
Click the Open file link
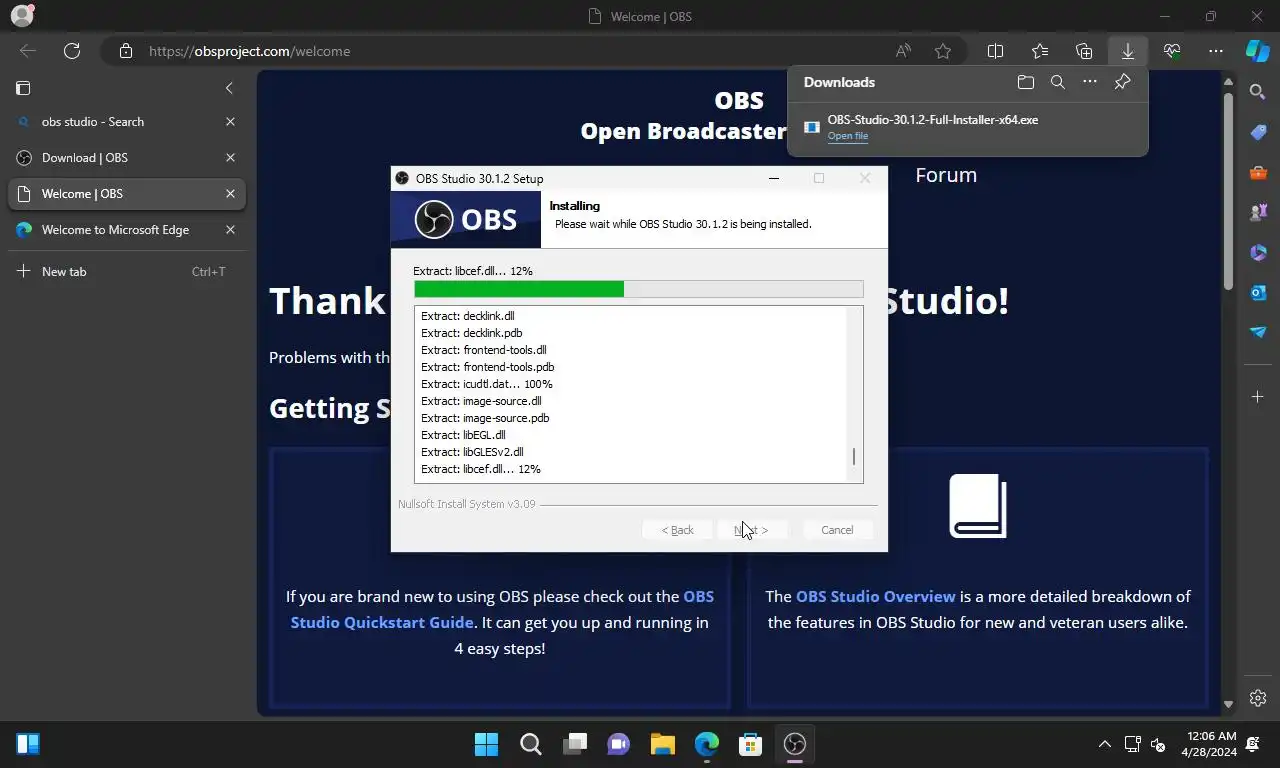(x=847, y=136)
